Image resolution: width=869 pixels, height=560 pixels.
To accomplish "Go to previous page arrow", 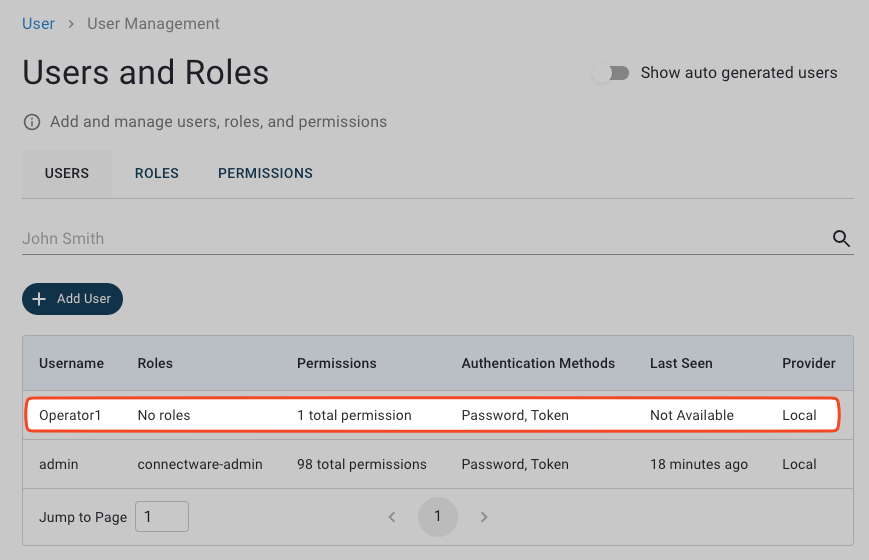I will click(392, 517).
